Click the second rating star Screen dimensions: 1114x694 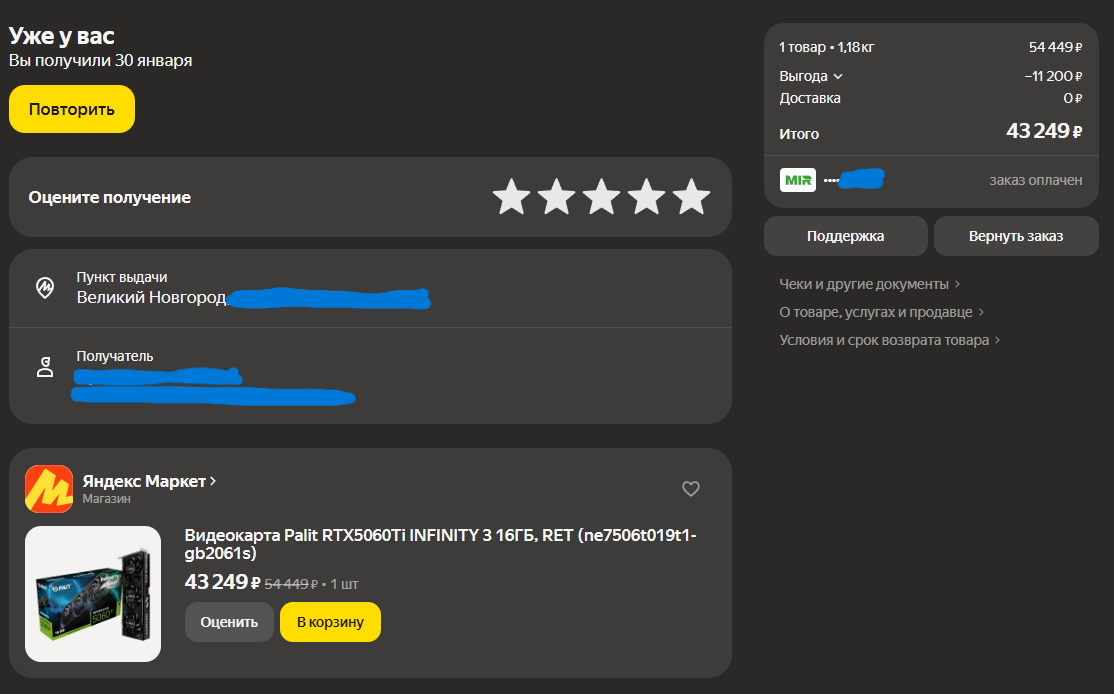556,198
